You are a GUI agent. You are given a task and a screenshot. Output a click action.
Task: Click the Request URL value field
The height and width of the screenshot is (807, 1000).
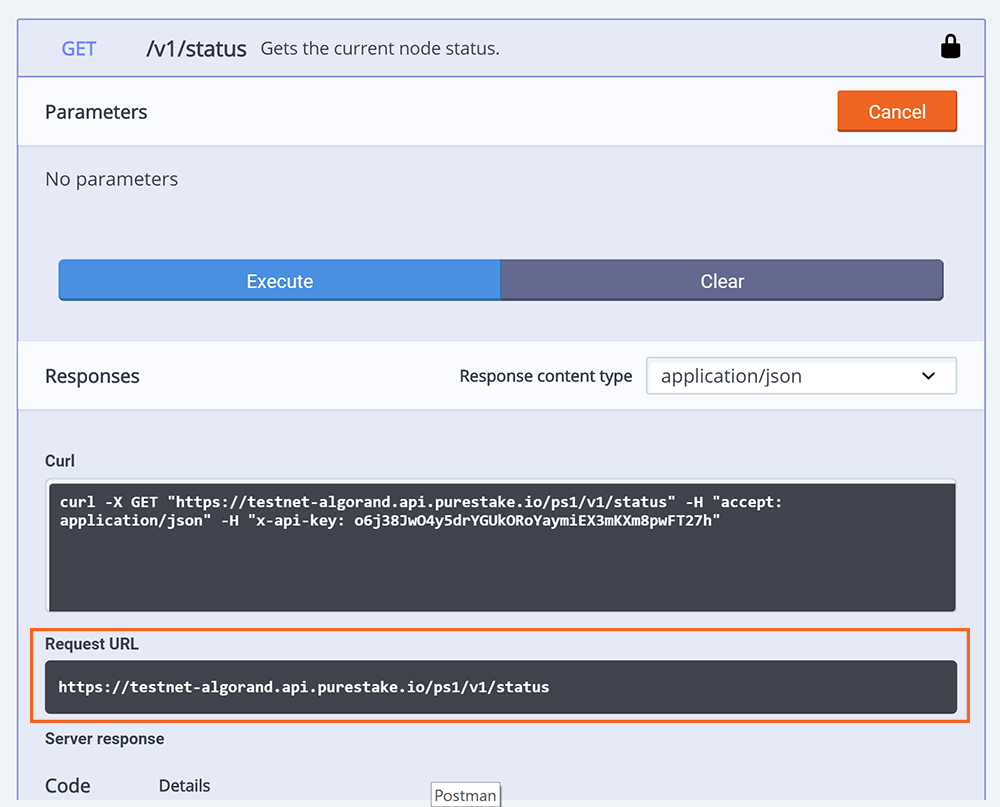[500, 687]
